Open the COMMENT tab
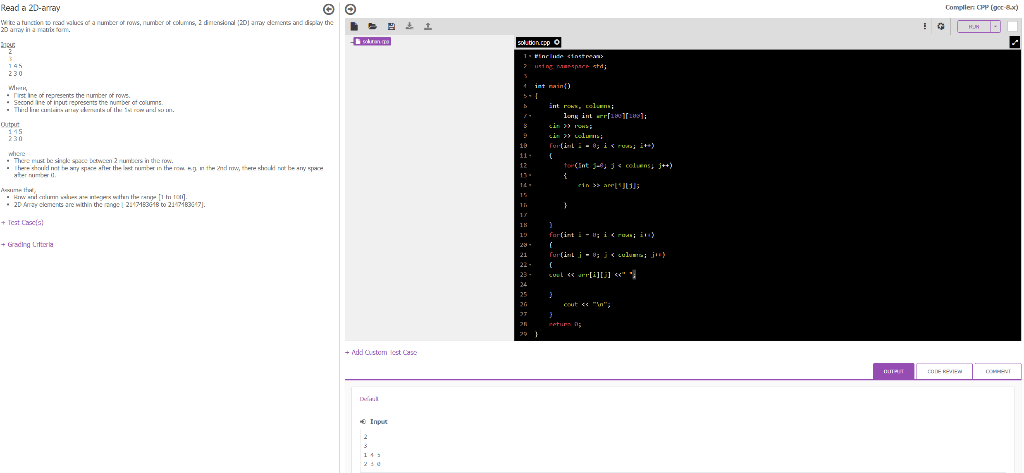The image size is (1024, 473). 997,371
